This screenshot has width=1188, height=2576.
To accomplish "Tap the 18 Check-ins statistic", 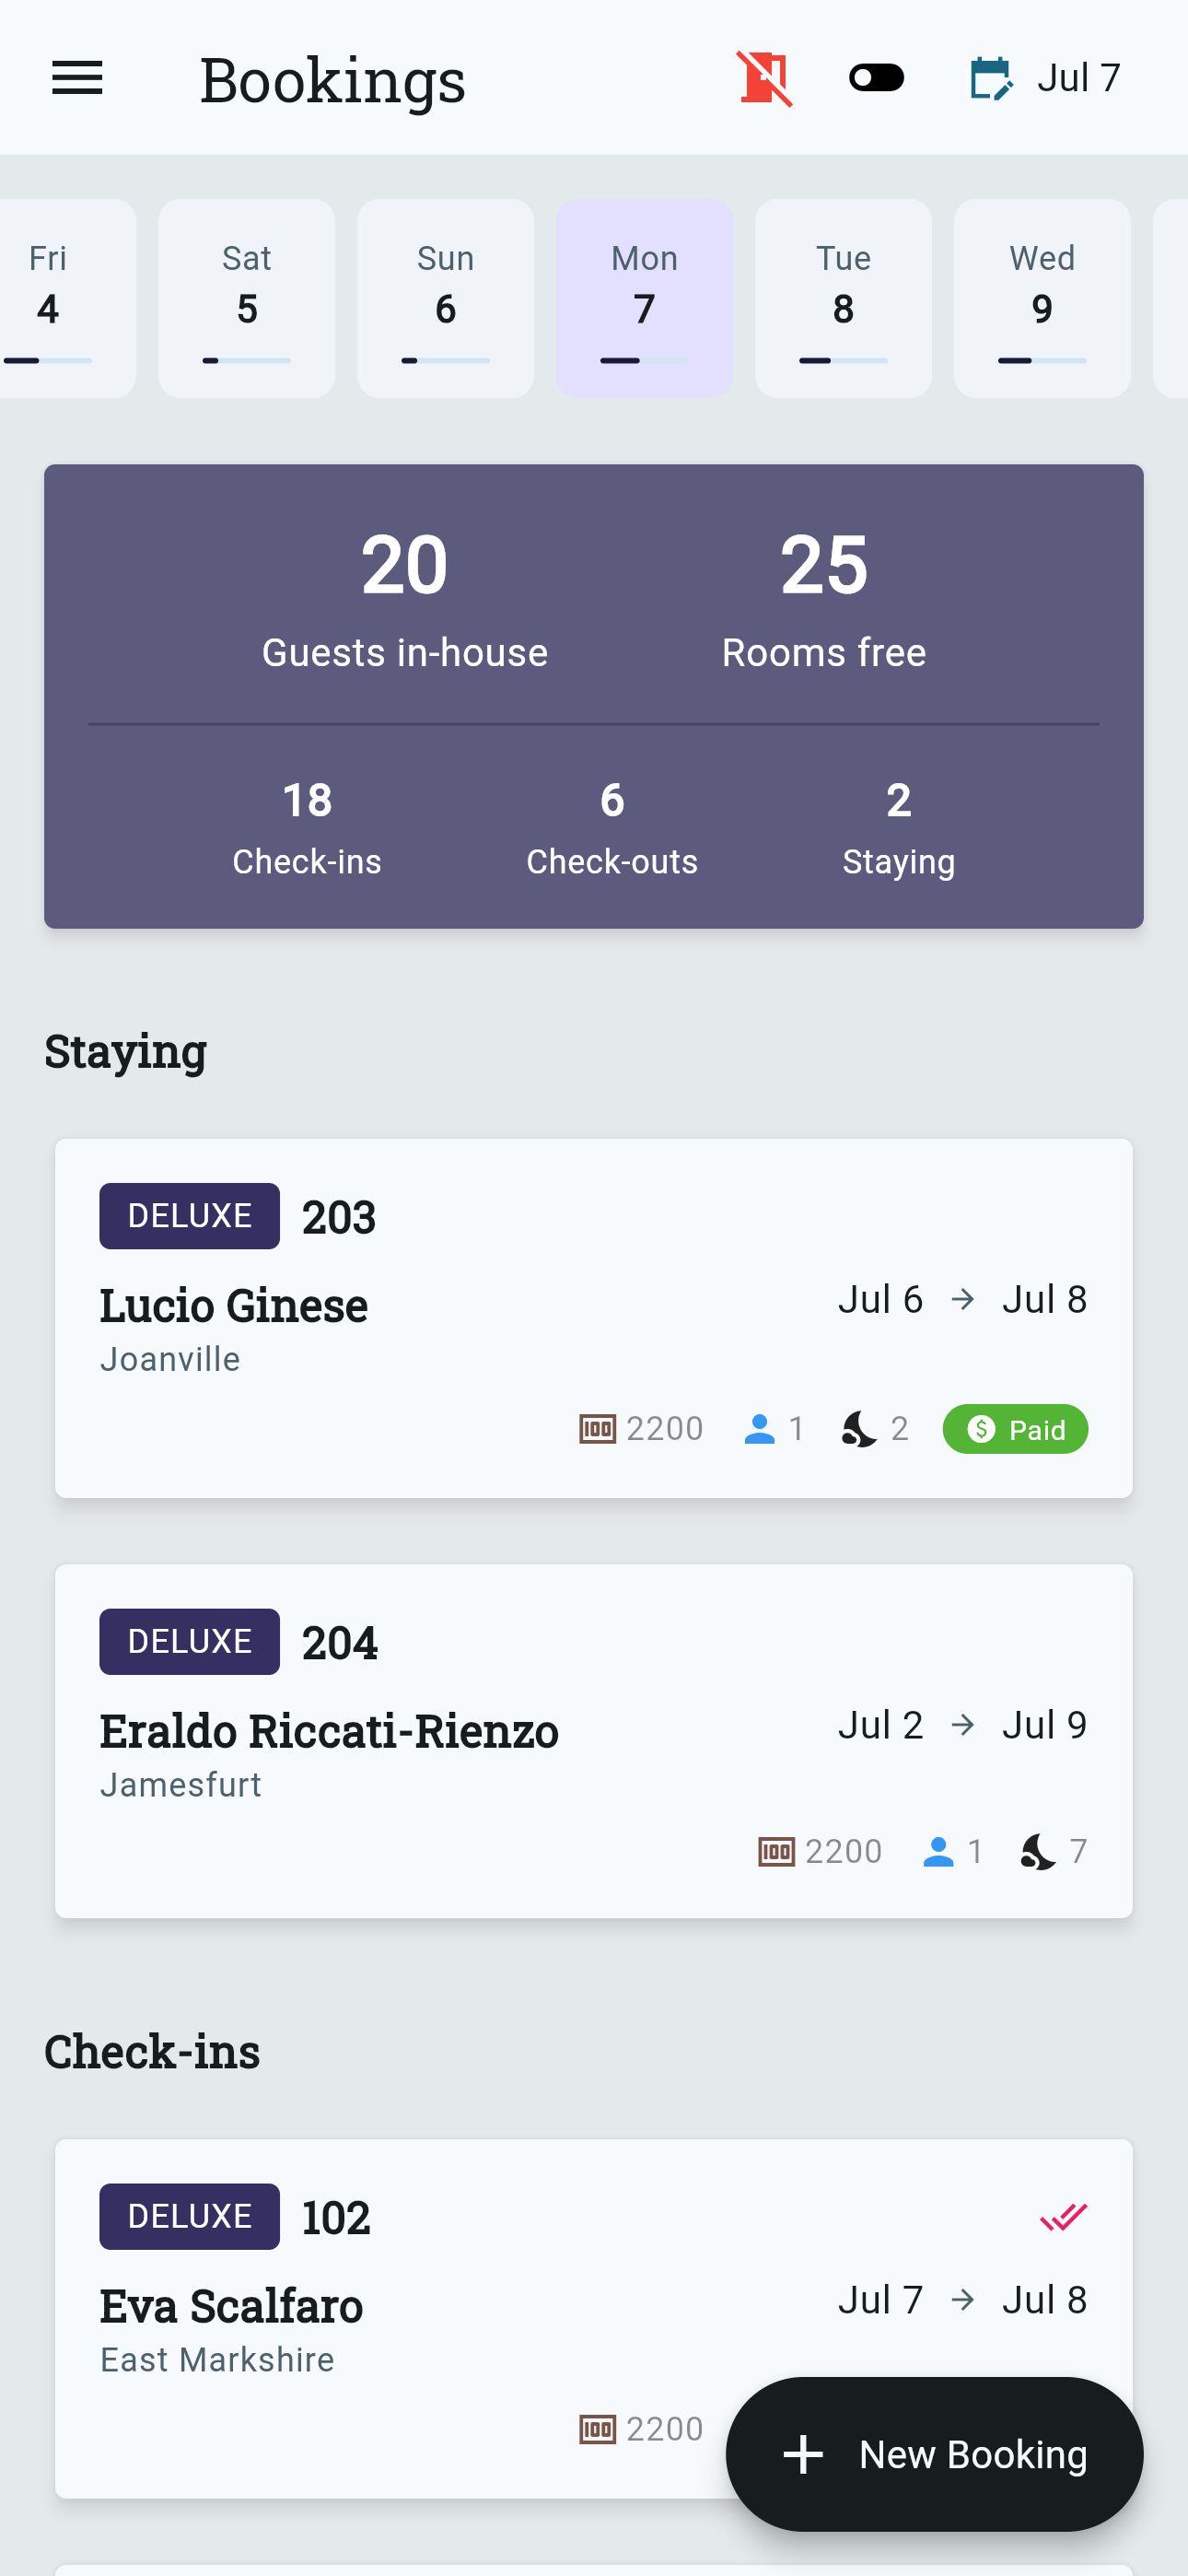I will coord(306,828).
